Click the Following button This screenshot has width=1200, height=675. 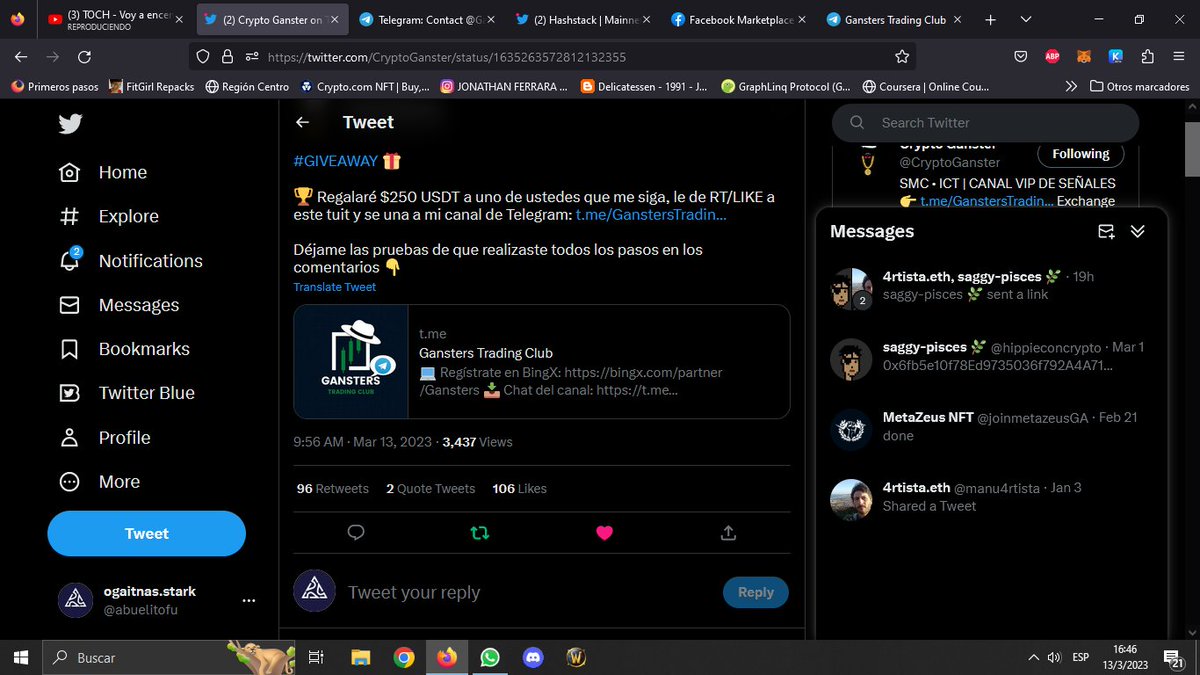[1080, 154]
